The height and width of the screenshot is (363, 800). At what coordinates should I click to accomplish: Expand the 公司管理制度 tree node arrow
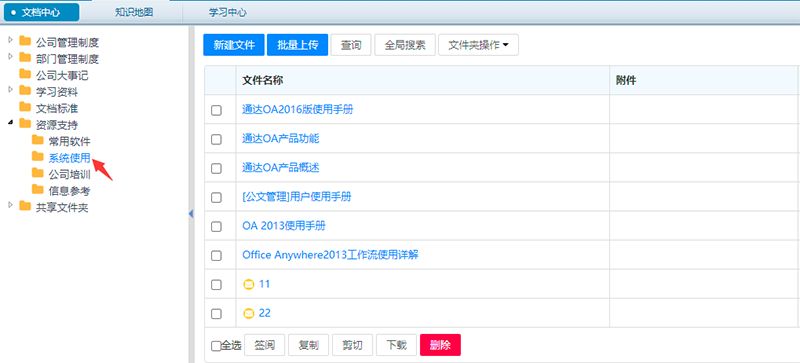tap(11, 39)
